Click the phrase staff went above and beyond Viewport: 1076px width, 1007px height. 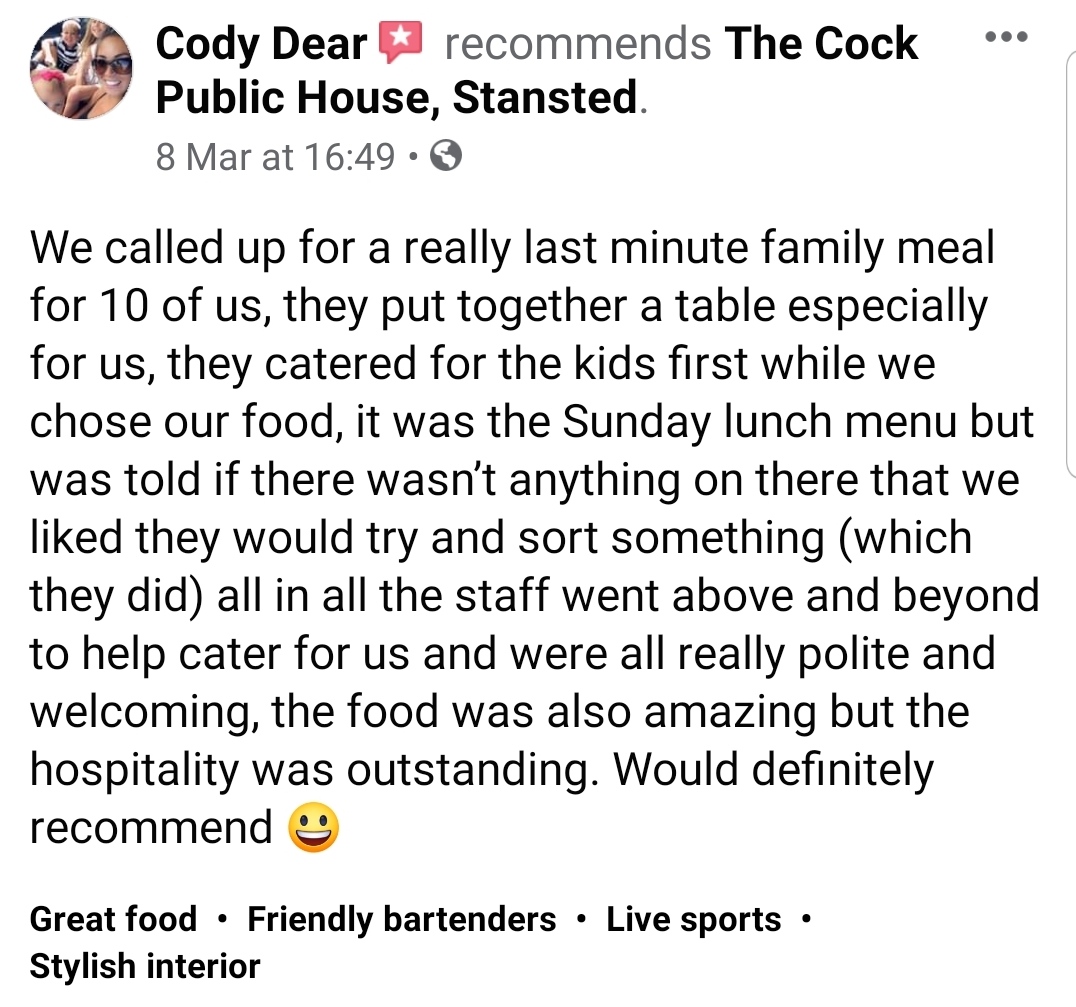pyautogui.click(x=747, y=594)
